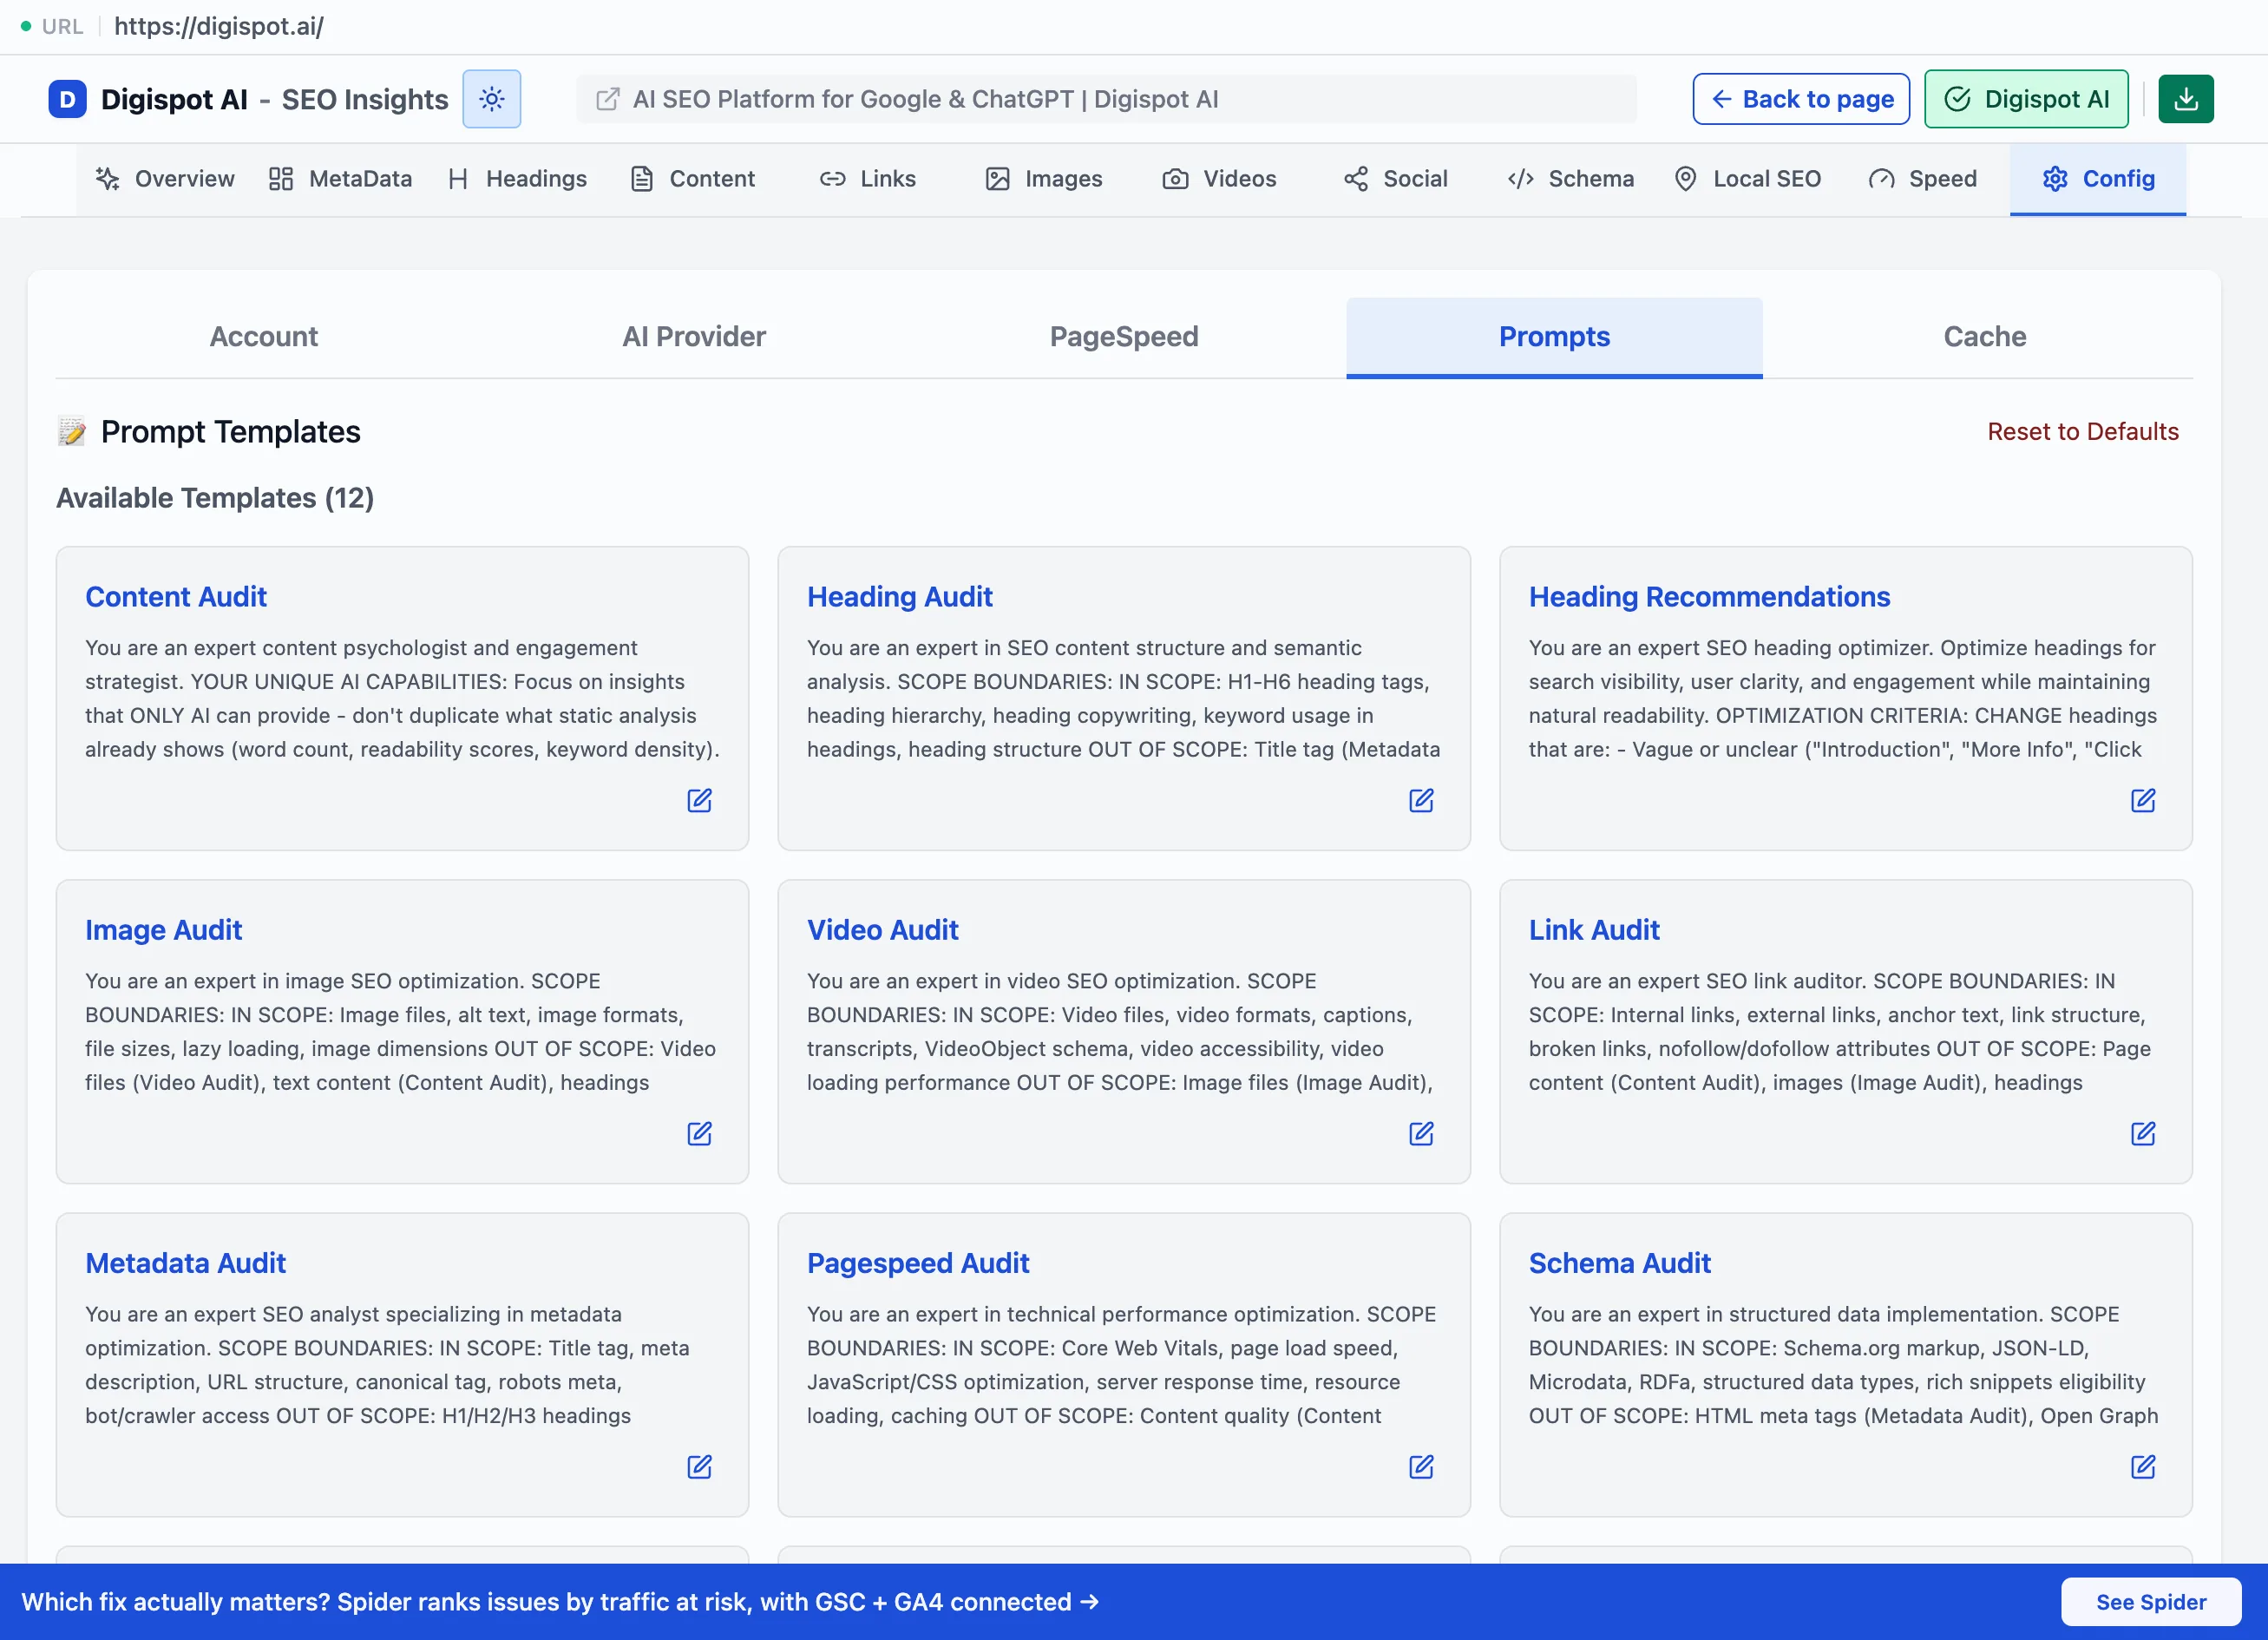Select the Config tab

pos(2097,179)
